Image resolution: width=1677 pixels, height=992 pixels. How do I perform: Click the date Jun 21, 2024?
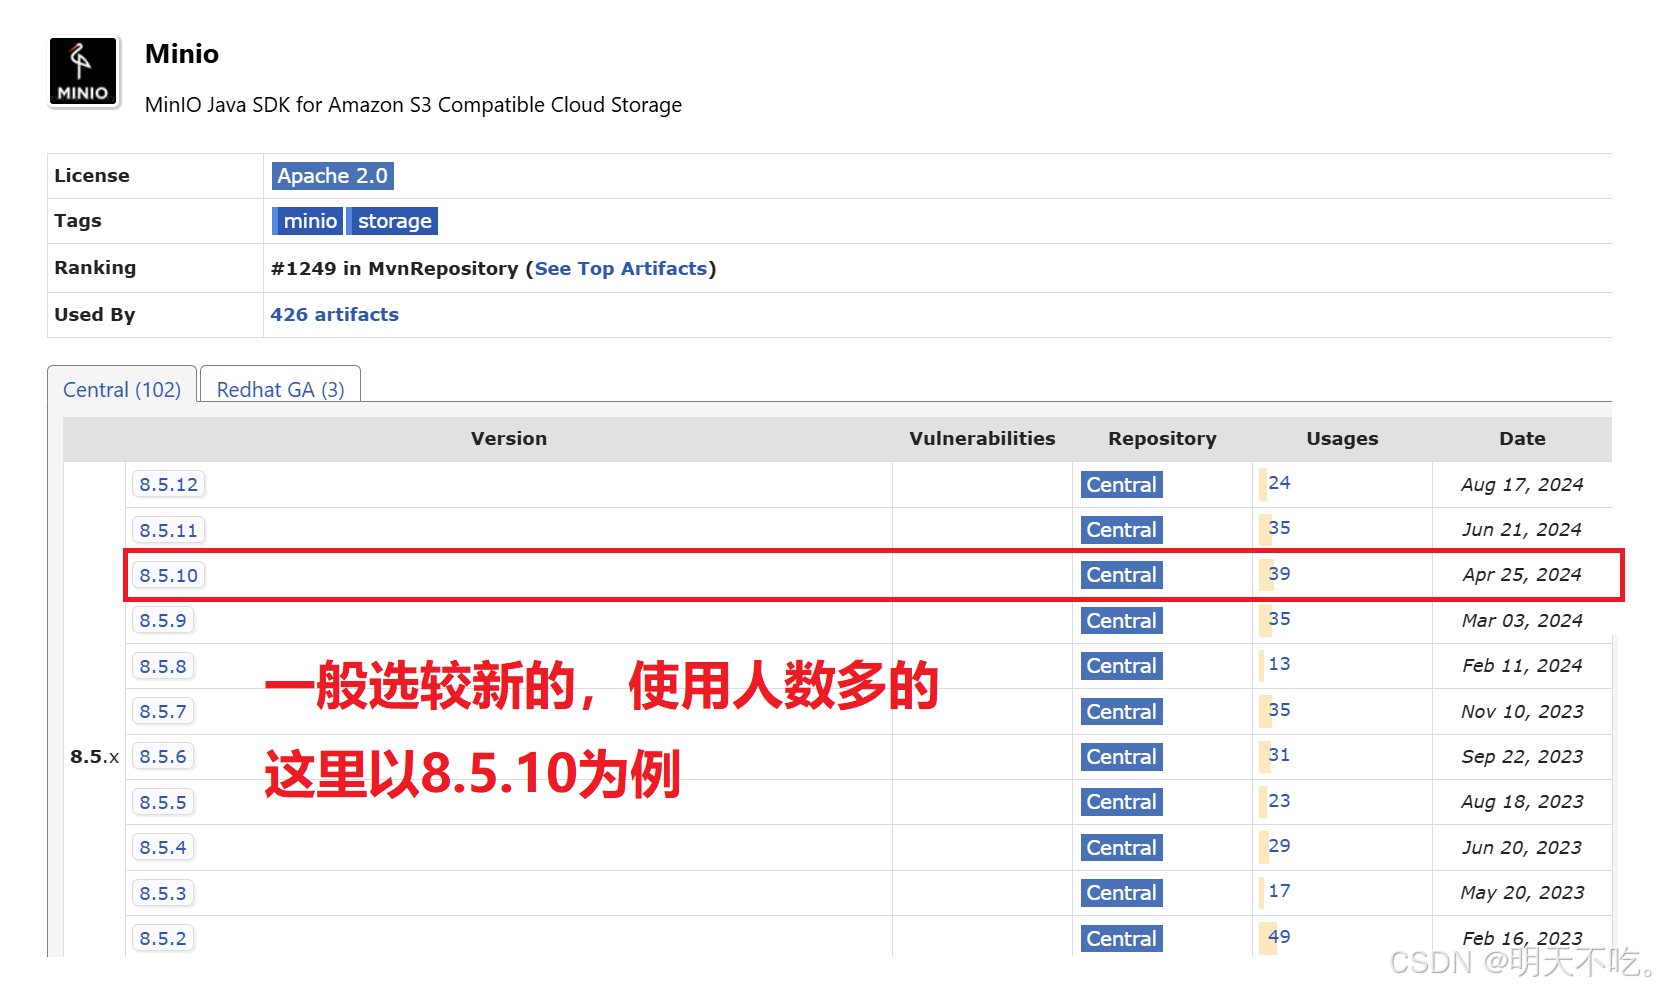(x=1522, y=530)
